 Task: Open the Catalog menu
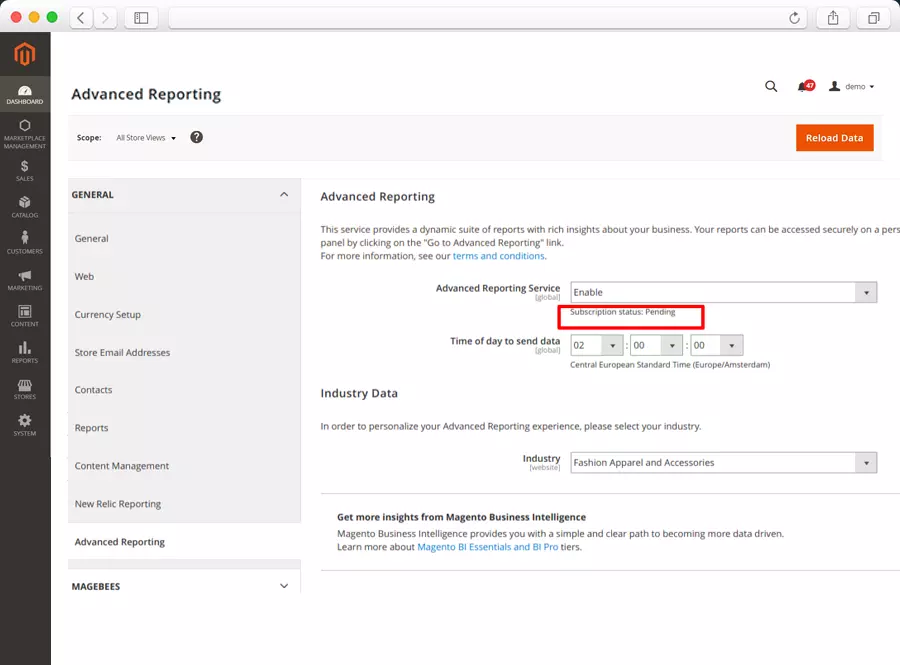[25, 207]
